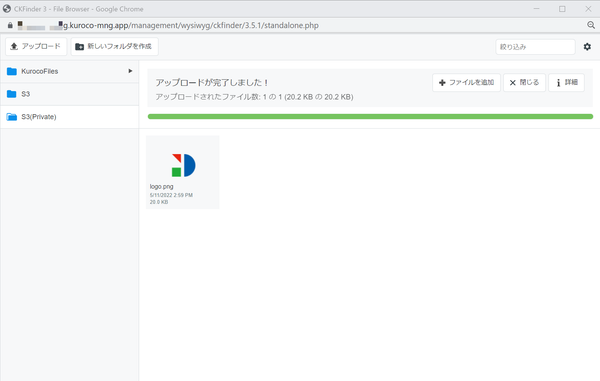Expand the KurocoFiles folder arrow
This screenshot has width=600, height=381.
tap(130, 71)
